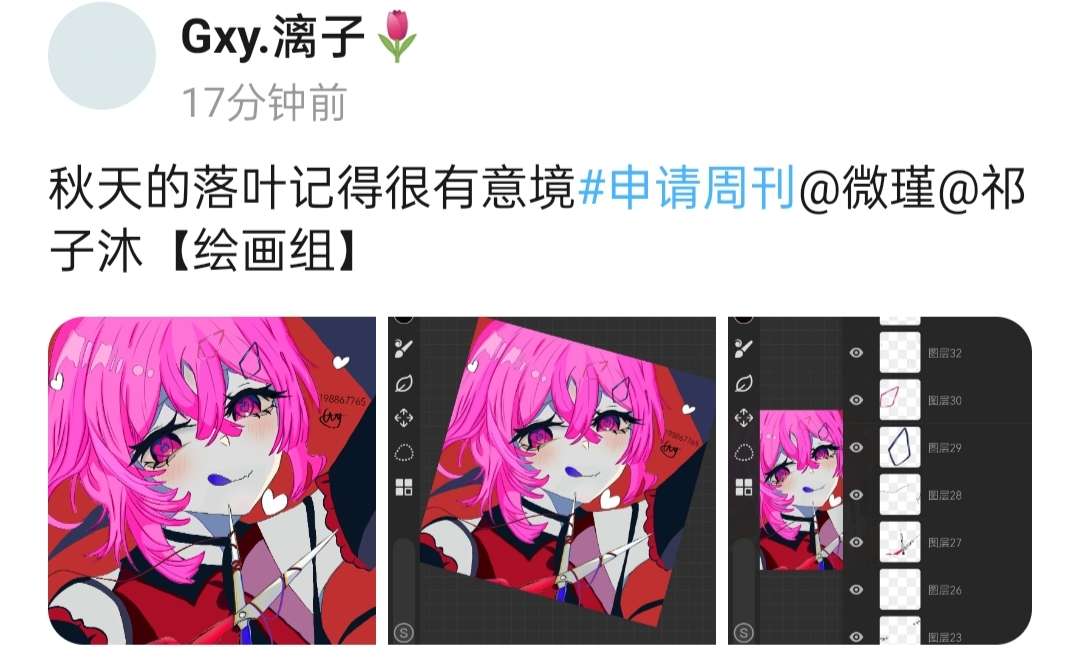
Task: Open the #申请周刊 hashtag link
Action: coord(687,187)
